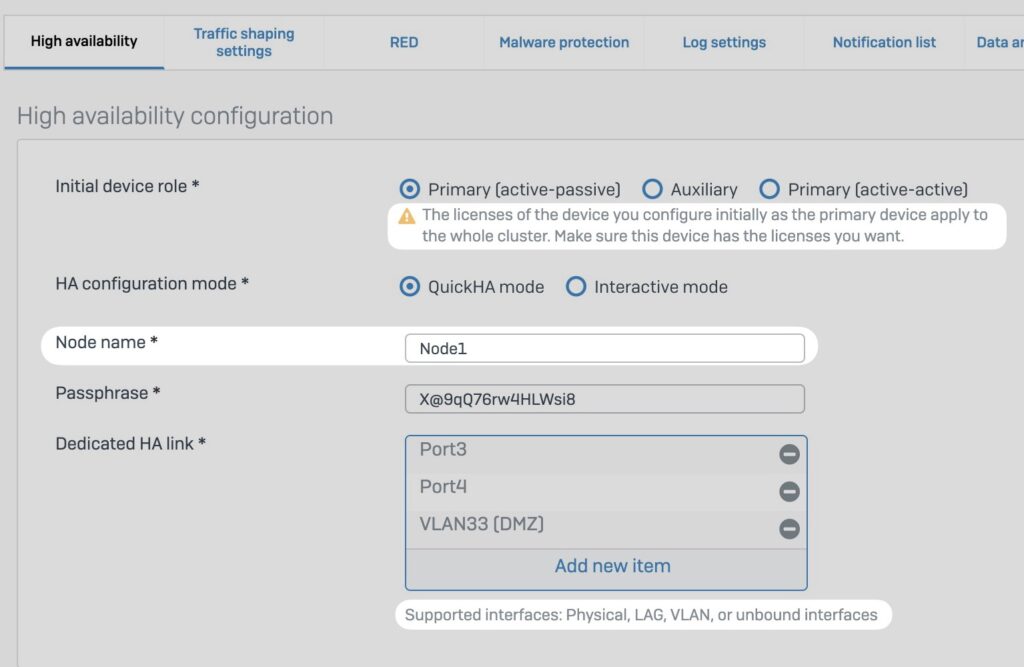This screenshot has height=667, width=1024.
Task: Focus the Passphrase text field
Action: point(604,399)
